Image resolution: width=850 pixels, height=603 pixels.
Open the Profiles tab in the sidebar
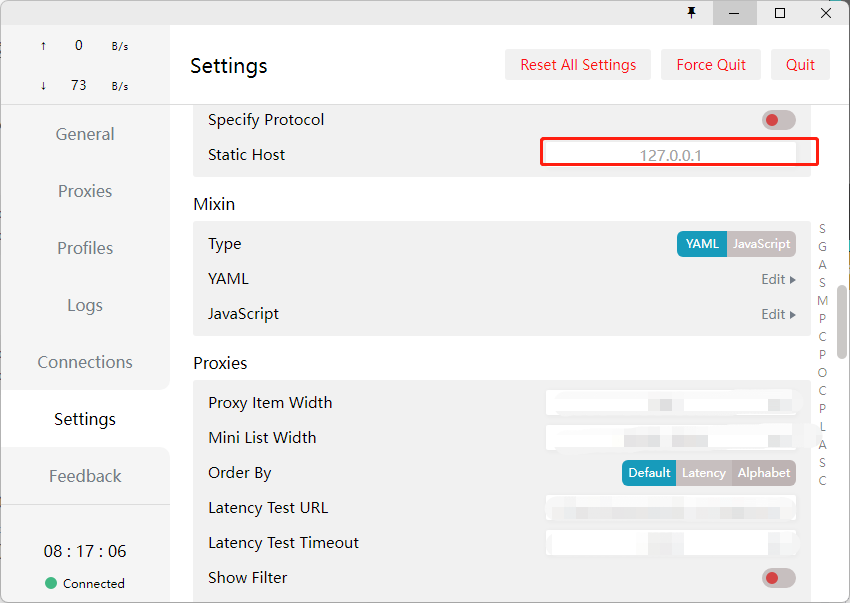click(x=85, y=248)
